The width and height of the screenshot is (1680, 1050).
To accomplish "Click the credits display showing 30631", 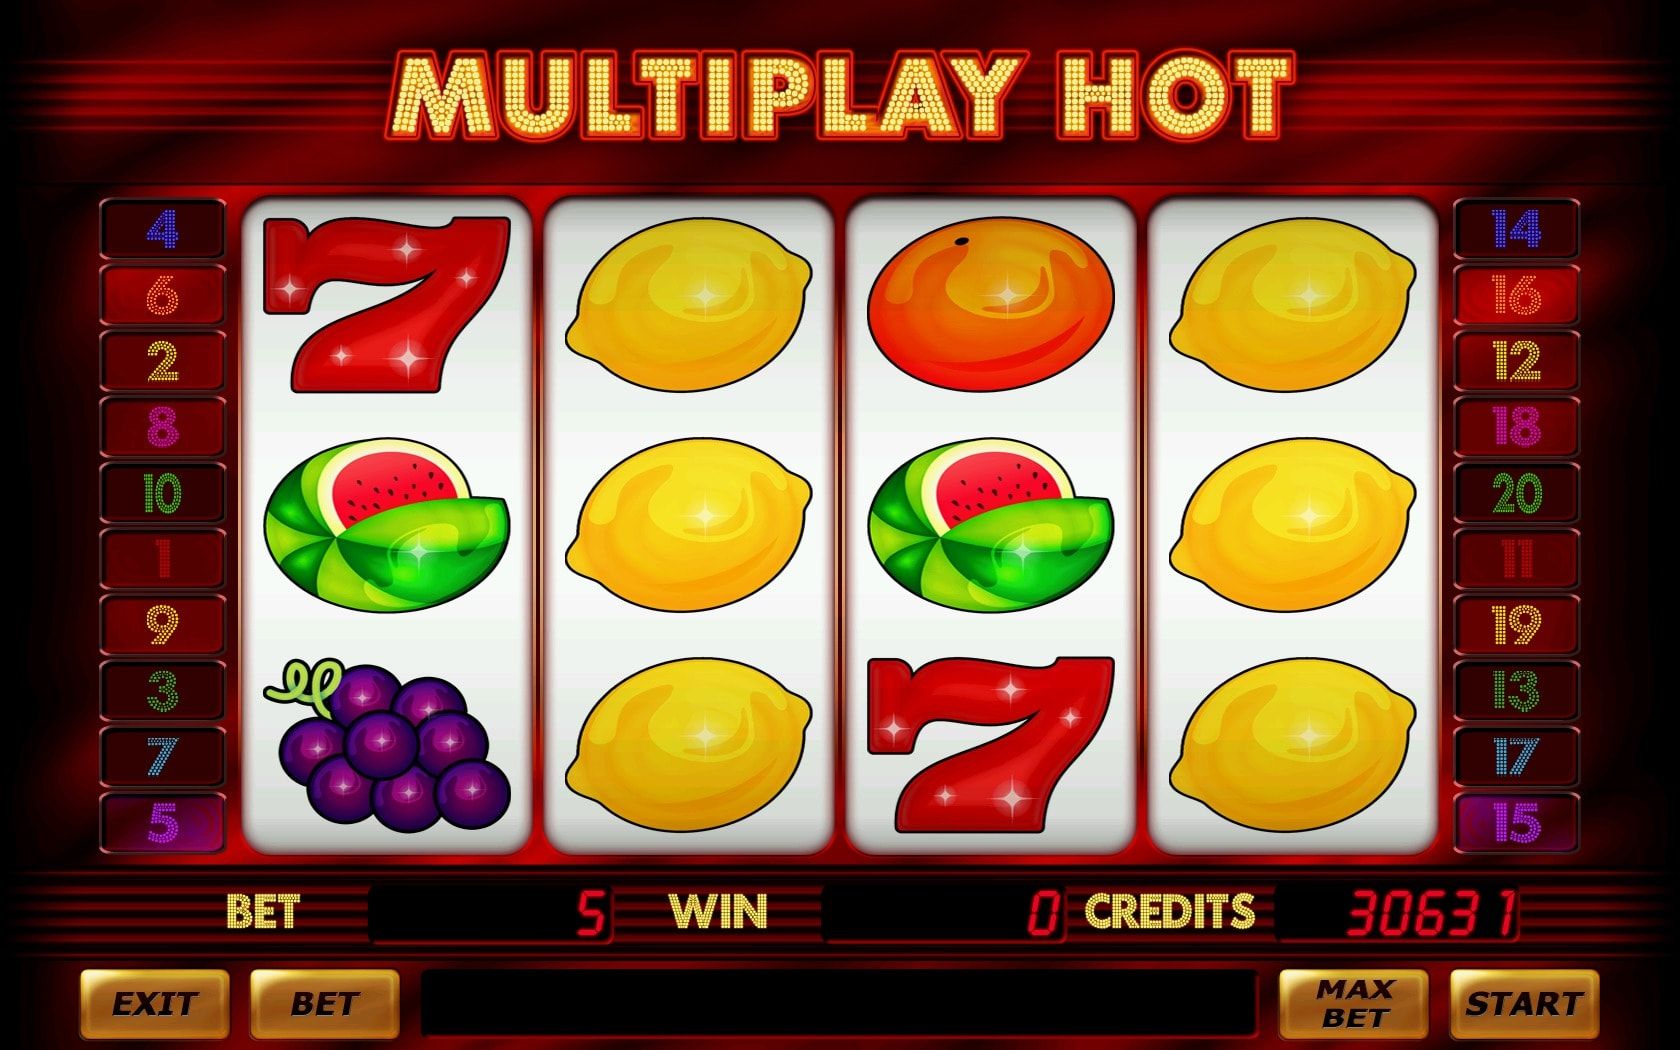I will (1397, 913).
